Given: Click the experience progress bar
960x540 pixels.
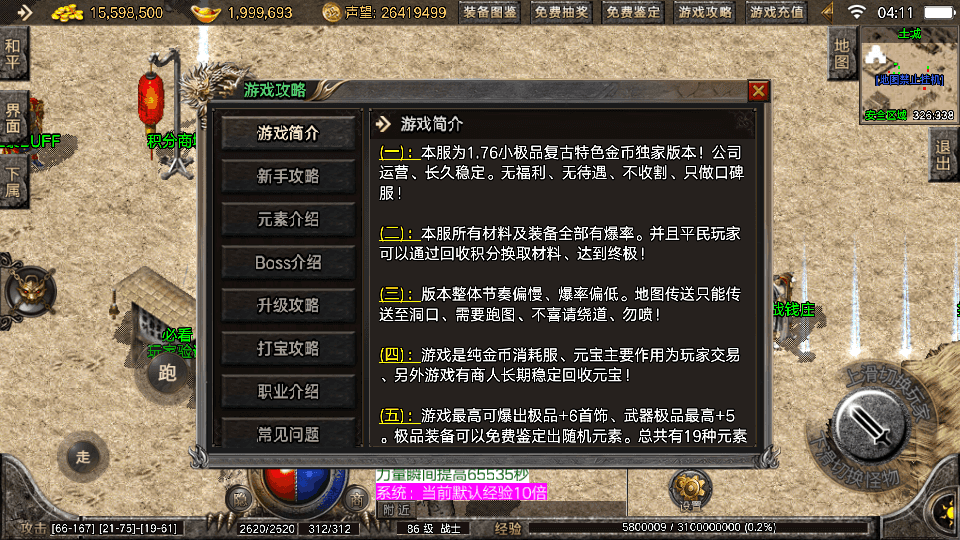Looking at the screenshot, I should [698, 527].
